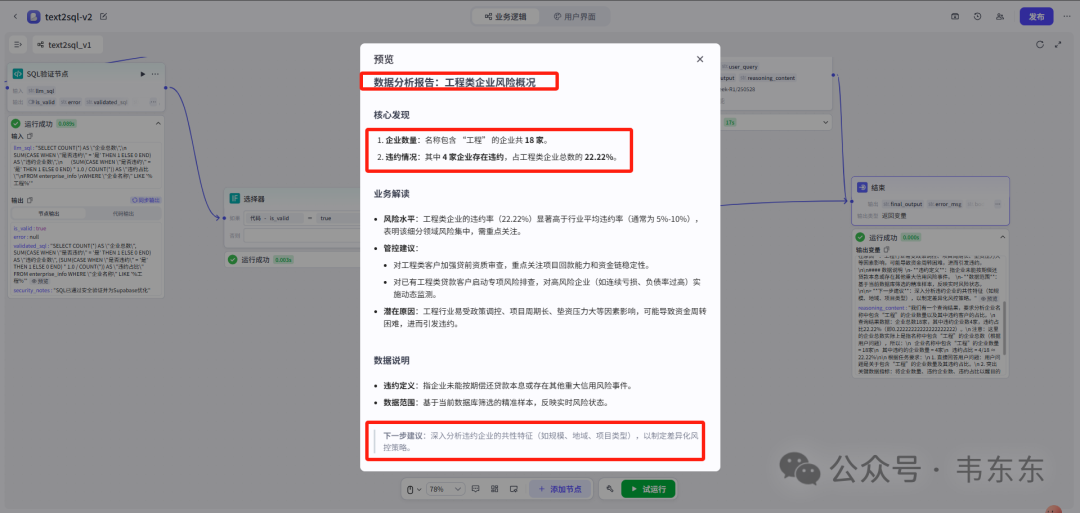The height and width of the screenshot is (513, 1080).
Task: Click the true value field in 选择器
Action: [x=338, y=218]
